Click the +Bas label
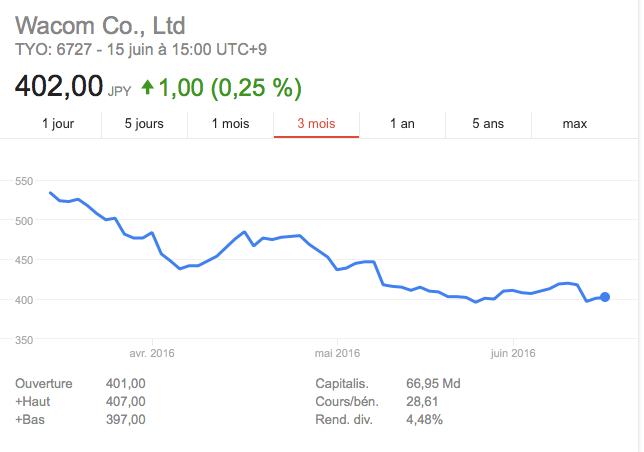Screen dimensions: 644x452 click(x=30, y=420)
